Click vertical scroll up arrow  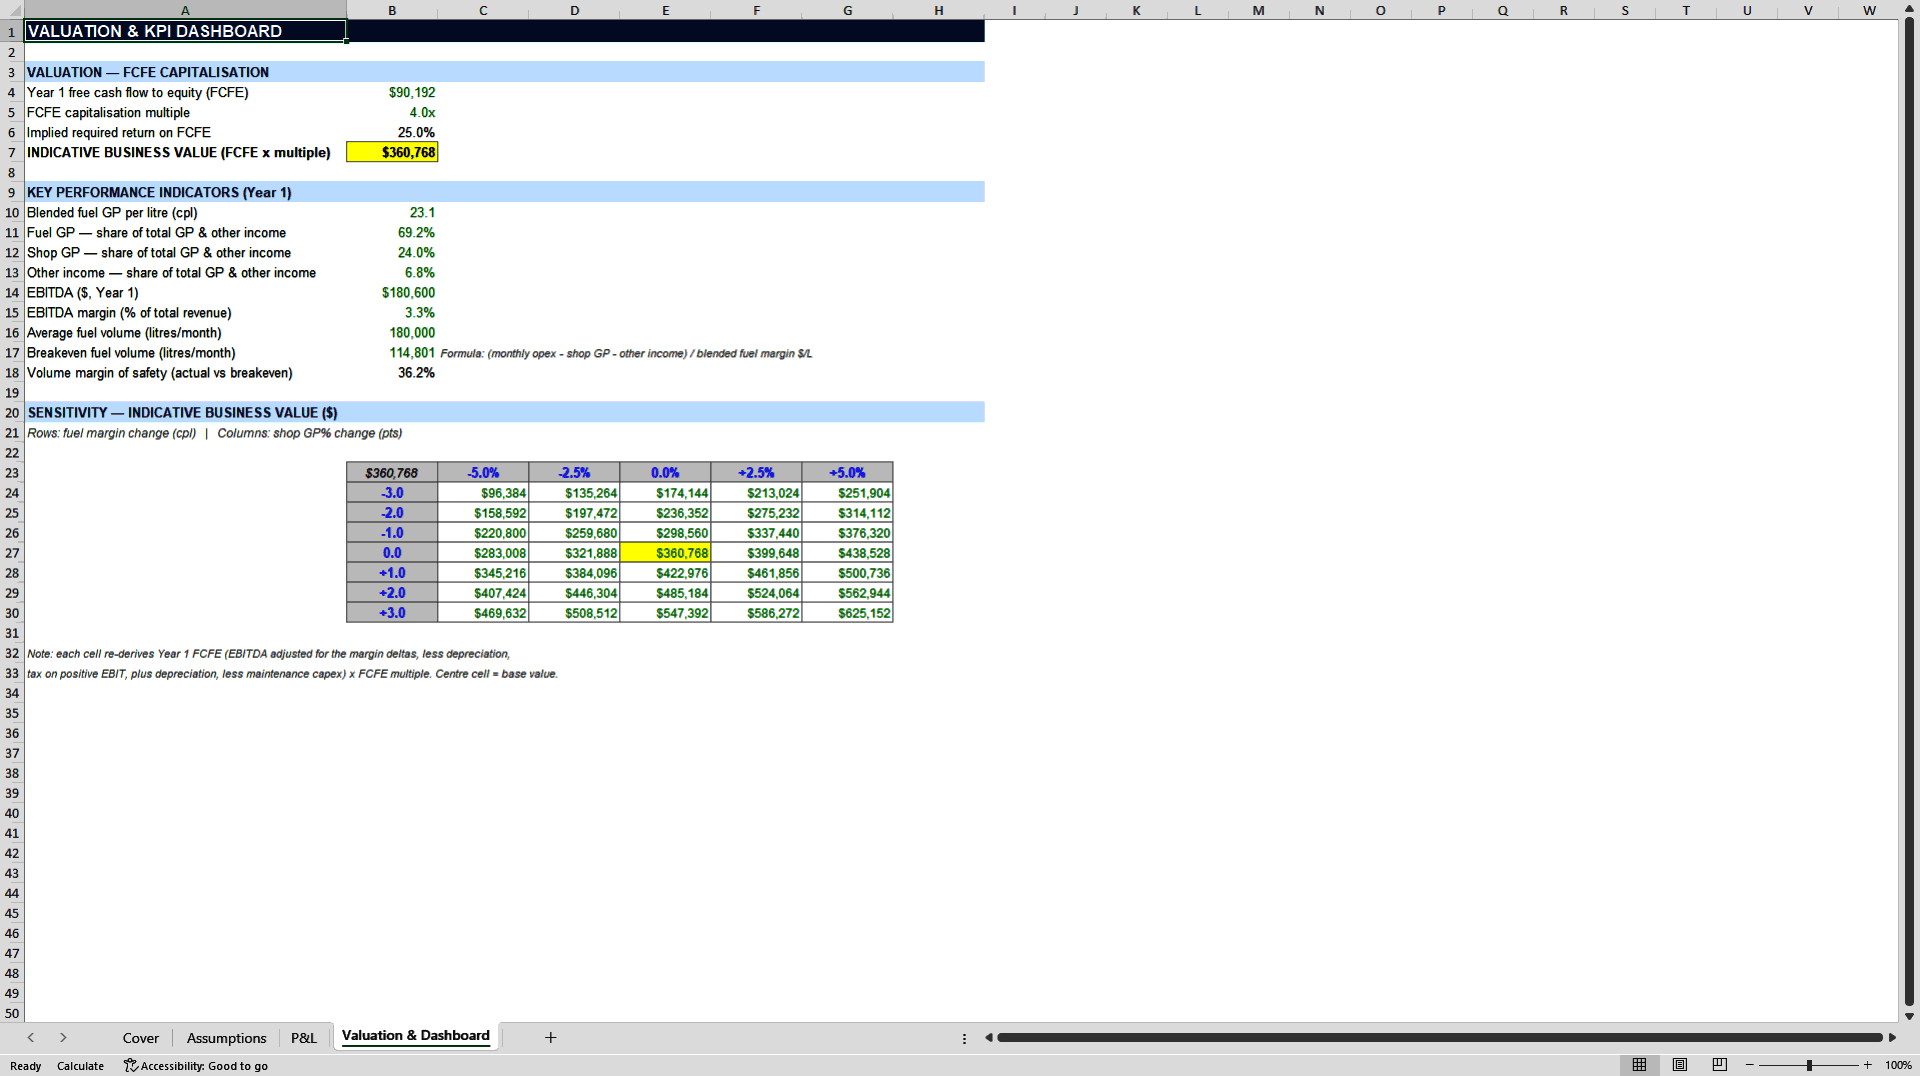click(1909, 9)
